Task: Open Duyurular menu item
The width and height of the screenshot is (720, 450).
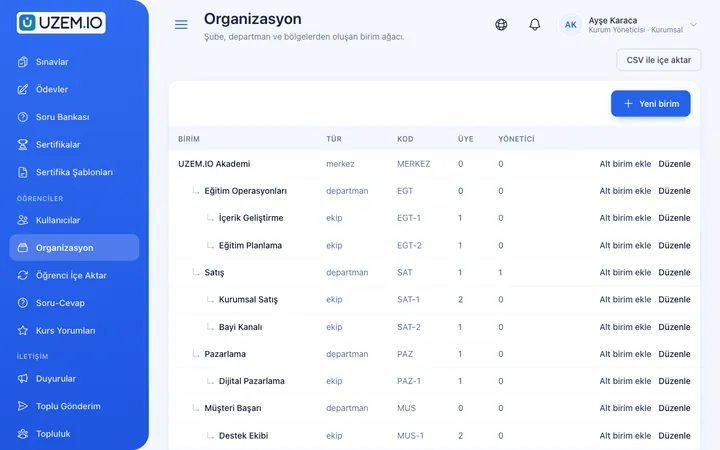Action: (x=74, y=378)
